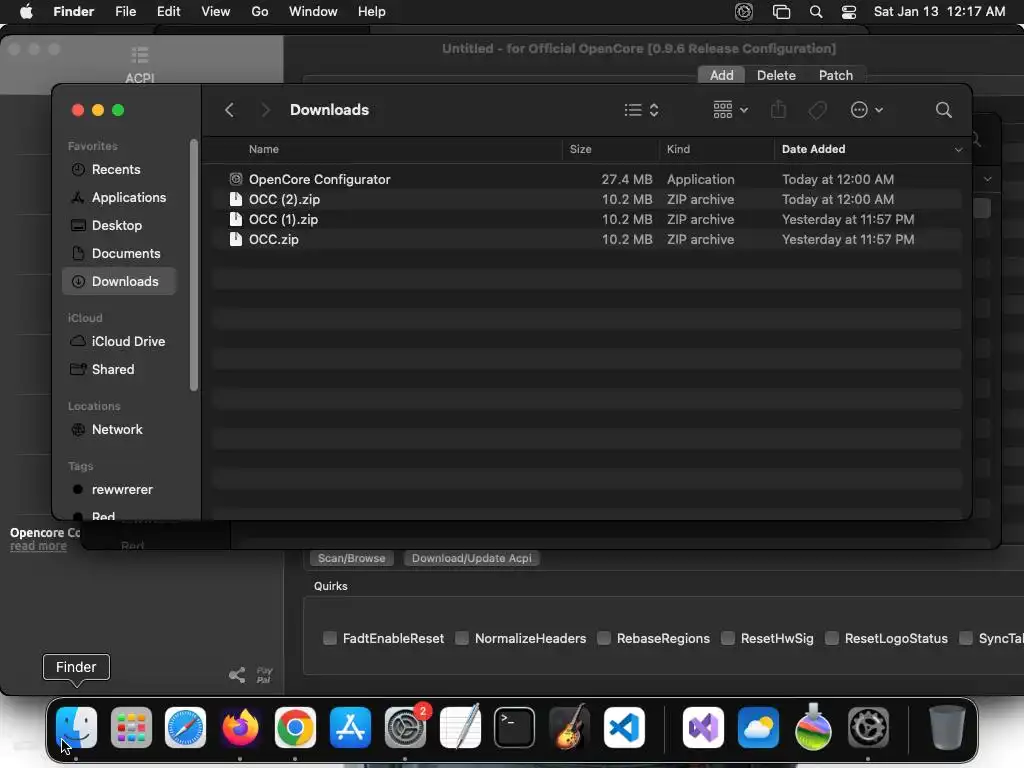Click the Scan/Browse button

351,558
